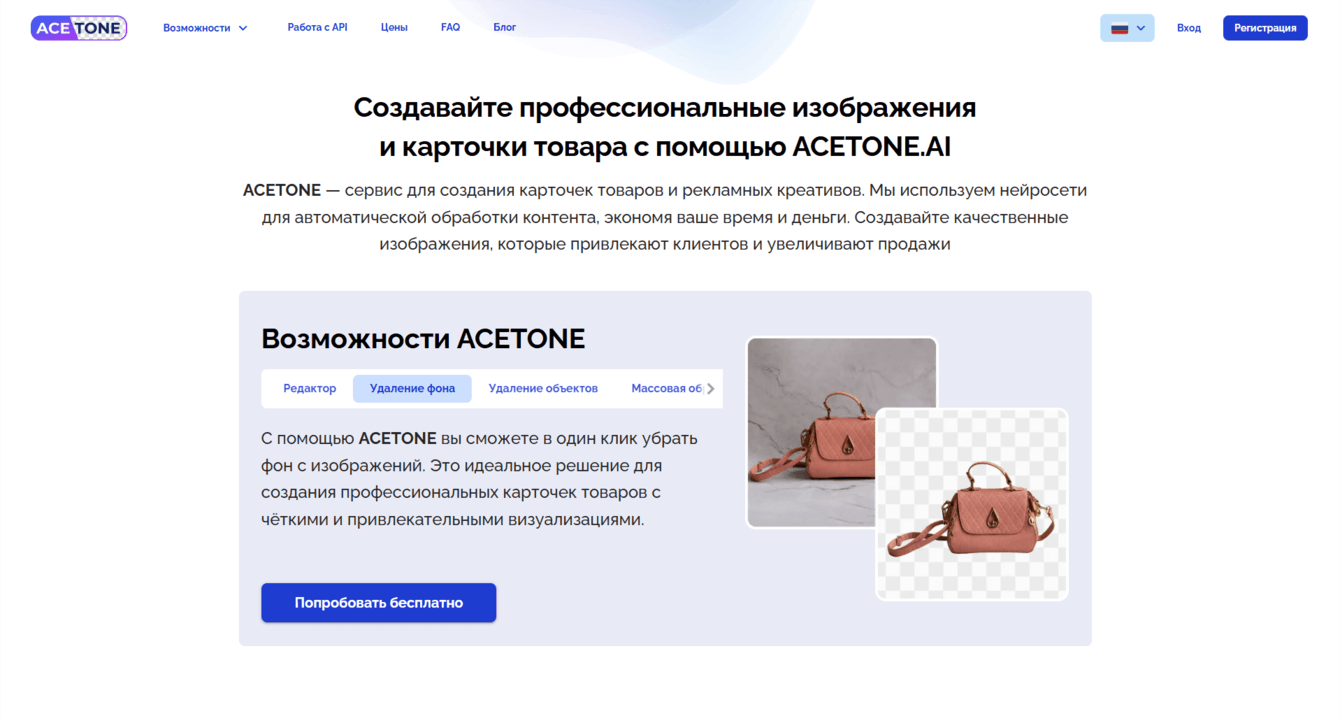Open the FAQ link in the header
The image size is (1340, 716).
[450, 28]
